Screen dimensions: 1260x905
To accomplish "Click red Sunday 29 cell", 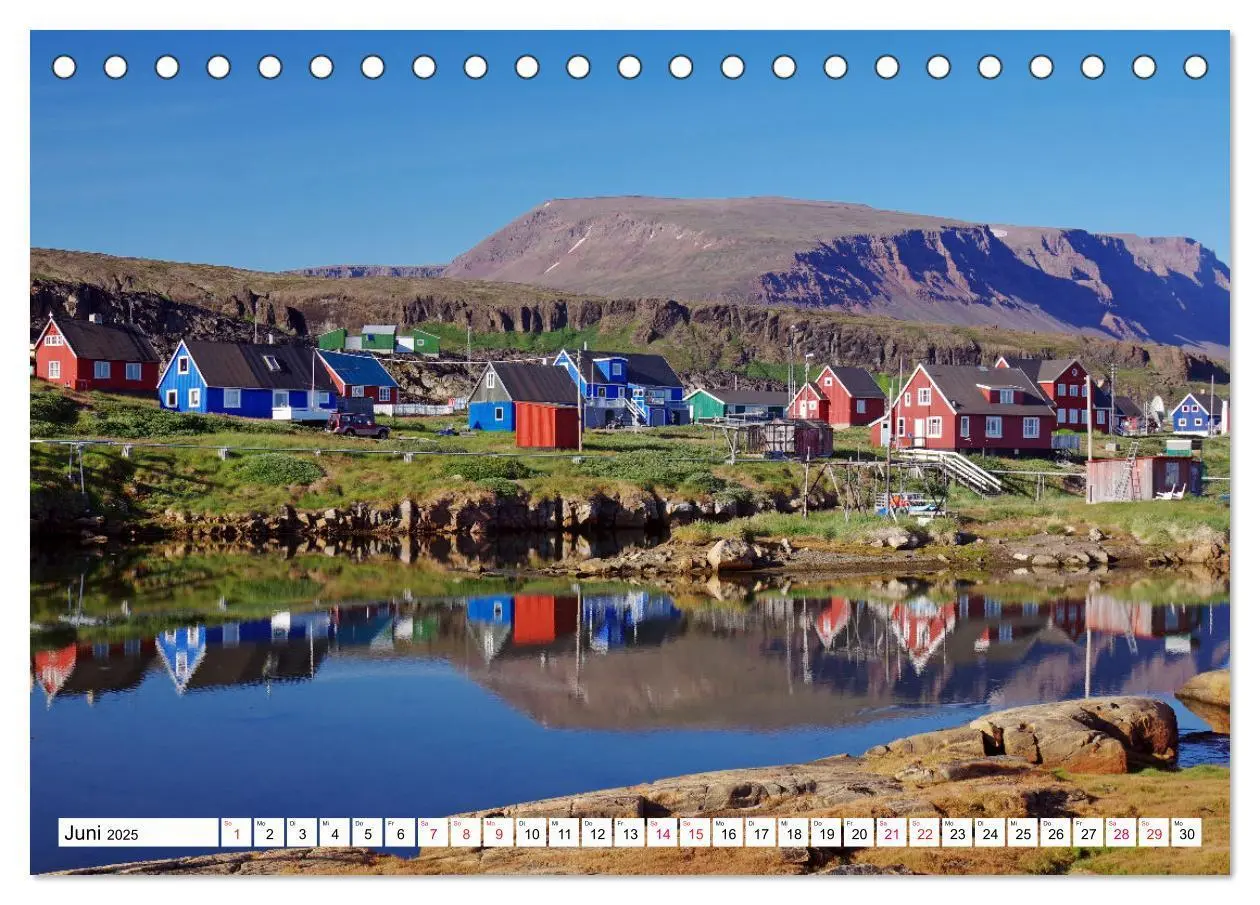I will 1154,833.
